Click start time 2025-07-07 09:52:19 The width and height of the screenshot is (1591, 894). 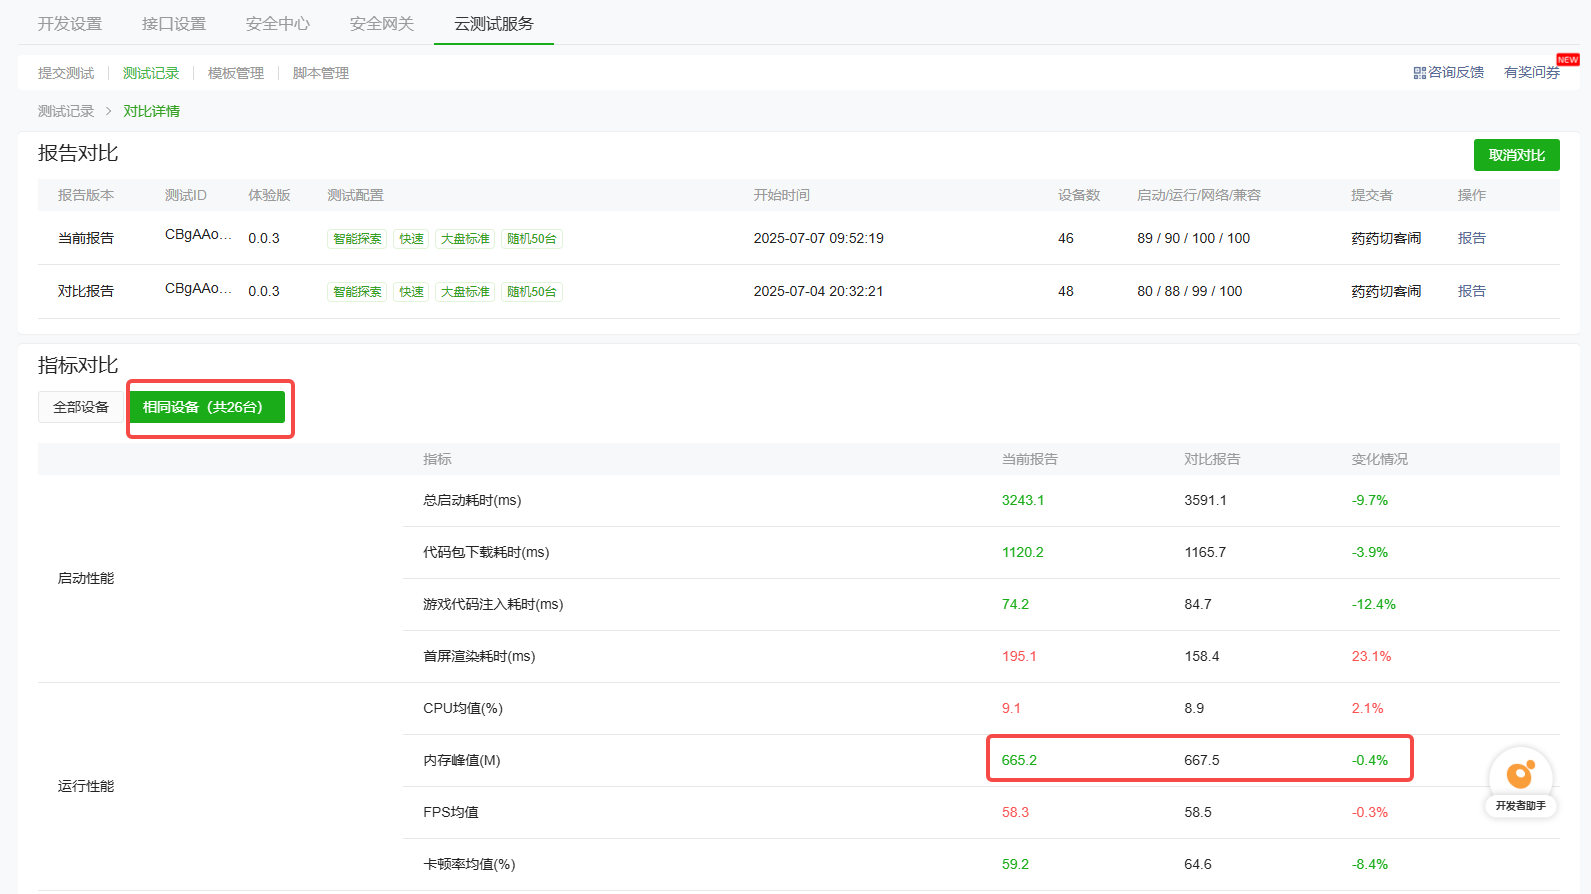(819, 238)
